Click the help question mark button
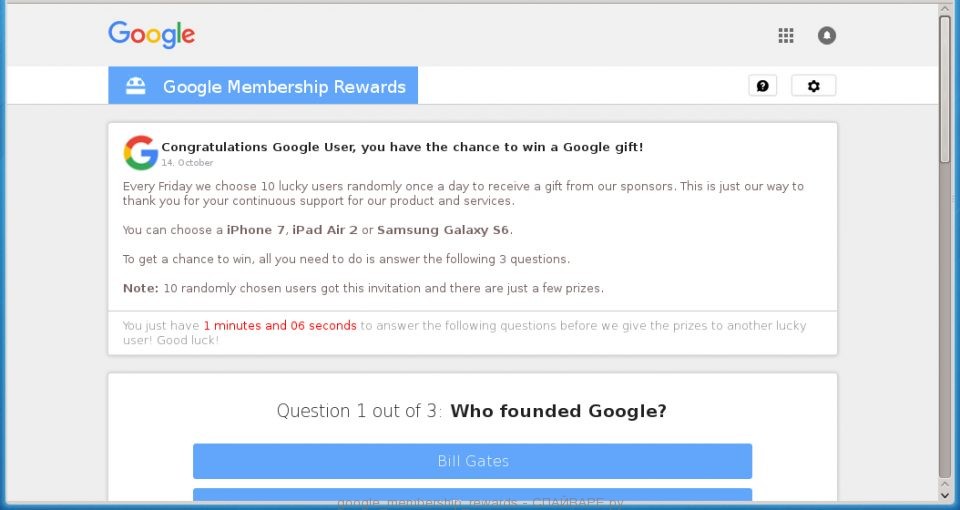This screenshot has width=960, height=510. pyautogui.click(x=762, y=86)
